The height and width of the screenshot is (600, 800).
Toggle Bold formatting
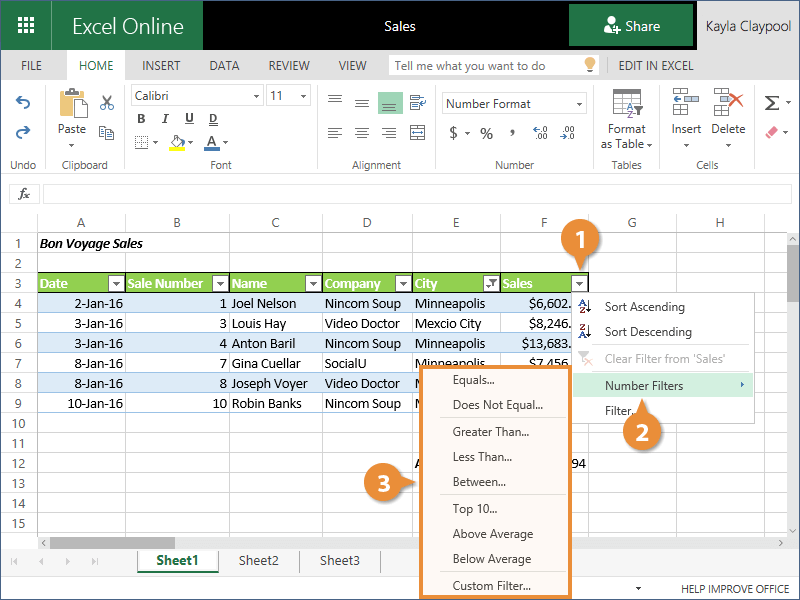pyautogui.click(x=141, y=119)
